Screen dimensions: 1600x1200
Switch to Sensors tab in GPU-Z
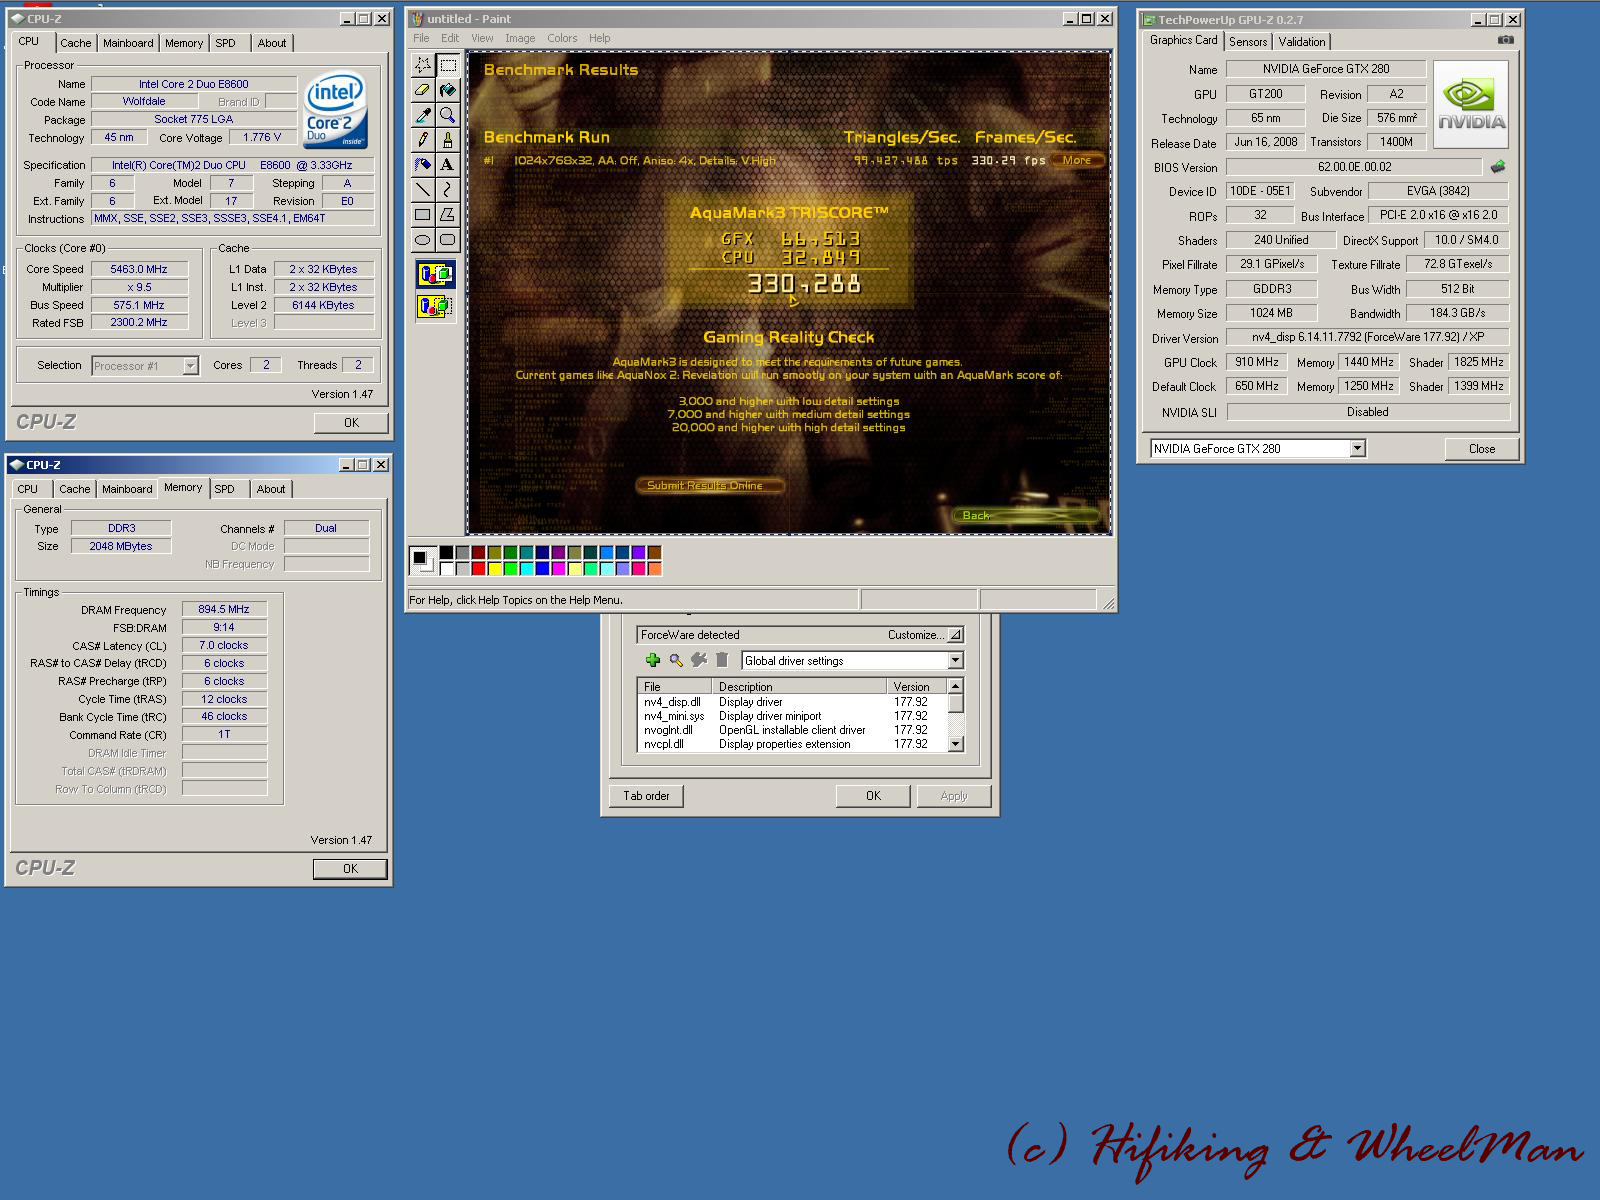click(1248, 42)
